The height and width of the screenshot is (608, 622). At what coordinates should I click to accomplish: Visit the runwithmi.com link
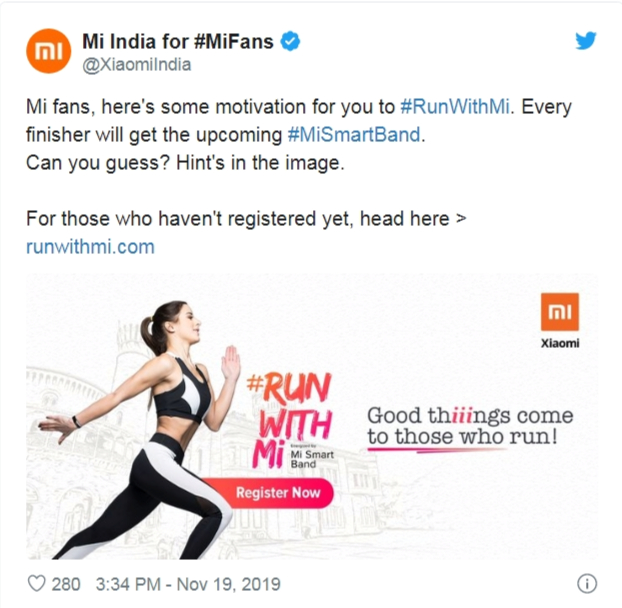[90, 247]
